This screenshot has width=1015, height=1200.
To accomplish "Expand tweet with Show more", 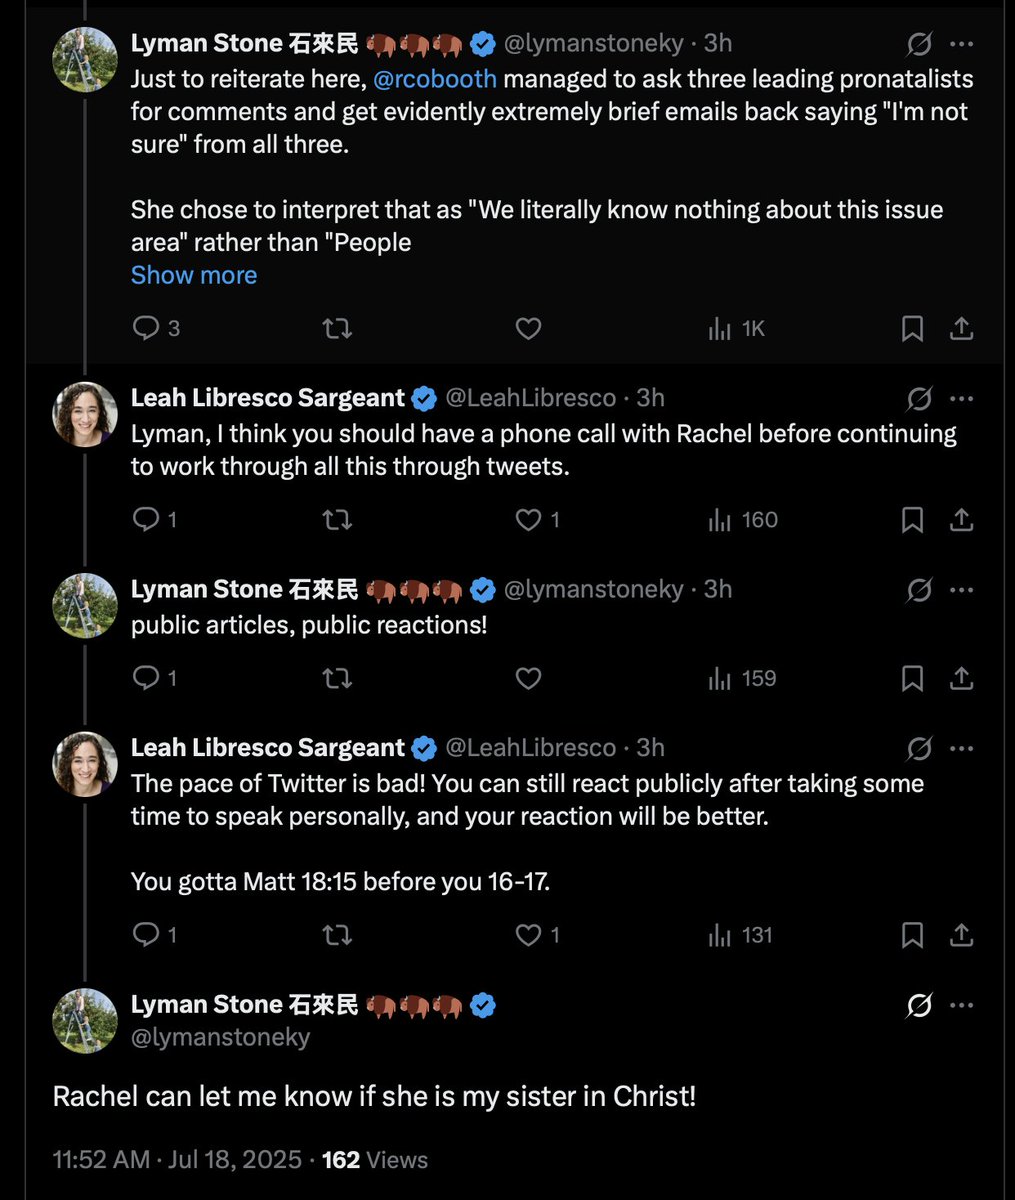I will [194, 275].
